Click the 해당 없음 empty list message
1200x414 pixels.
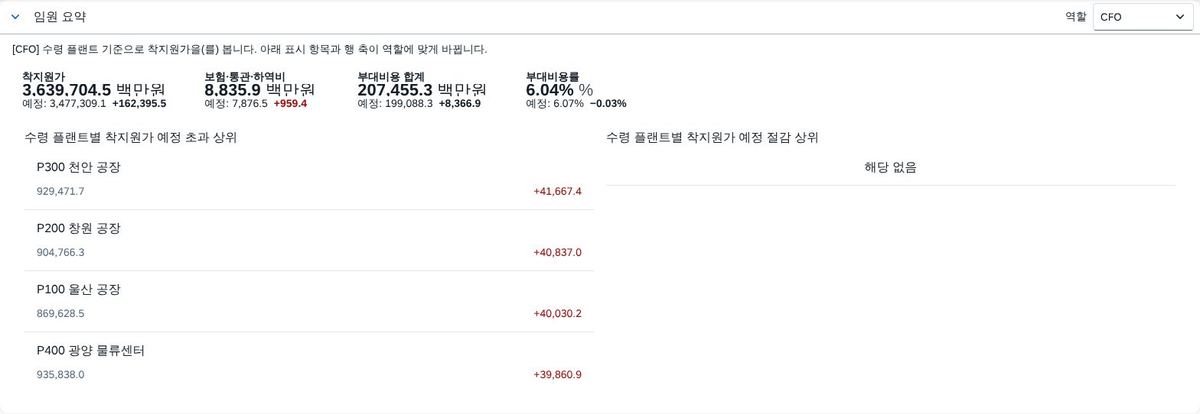890,167
